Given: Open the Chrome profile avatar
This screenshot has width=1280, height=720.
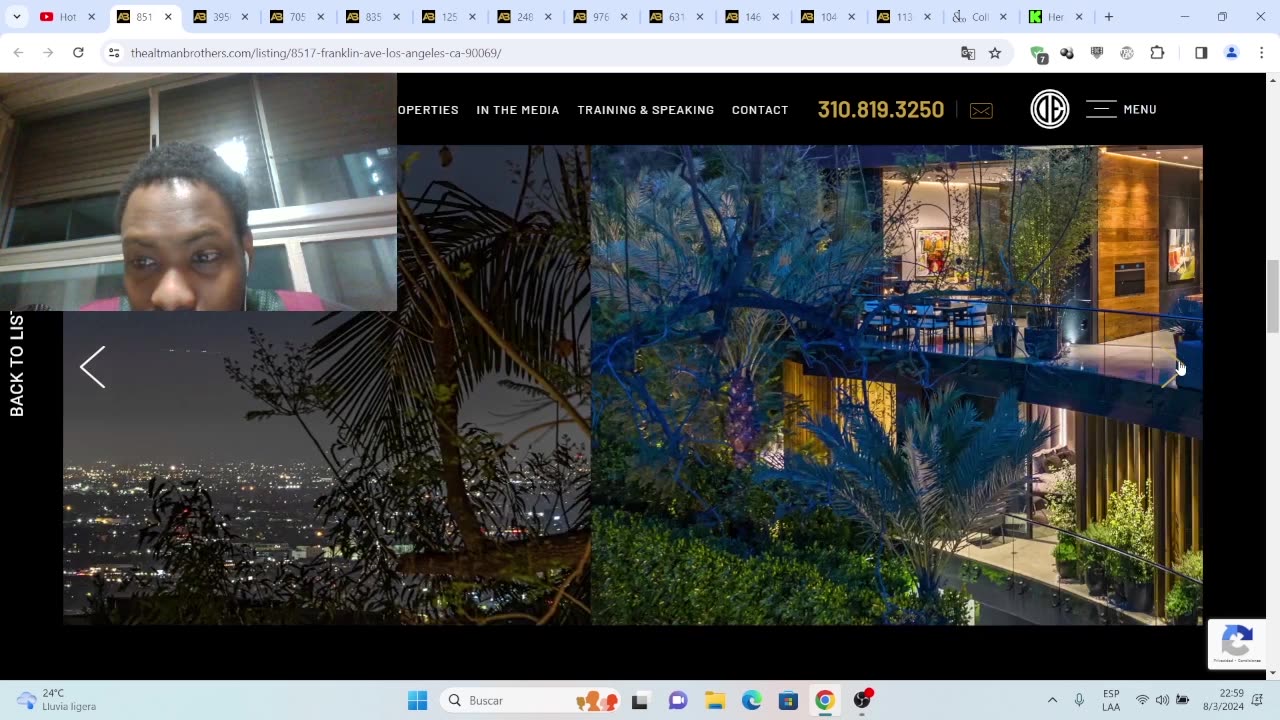Looking at the screenshot, I should (x=1231, y=53).
